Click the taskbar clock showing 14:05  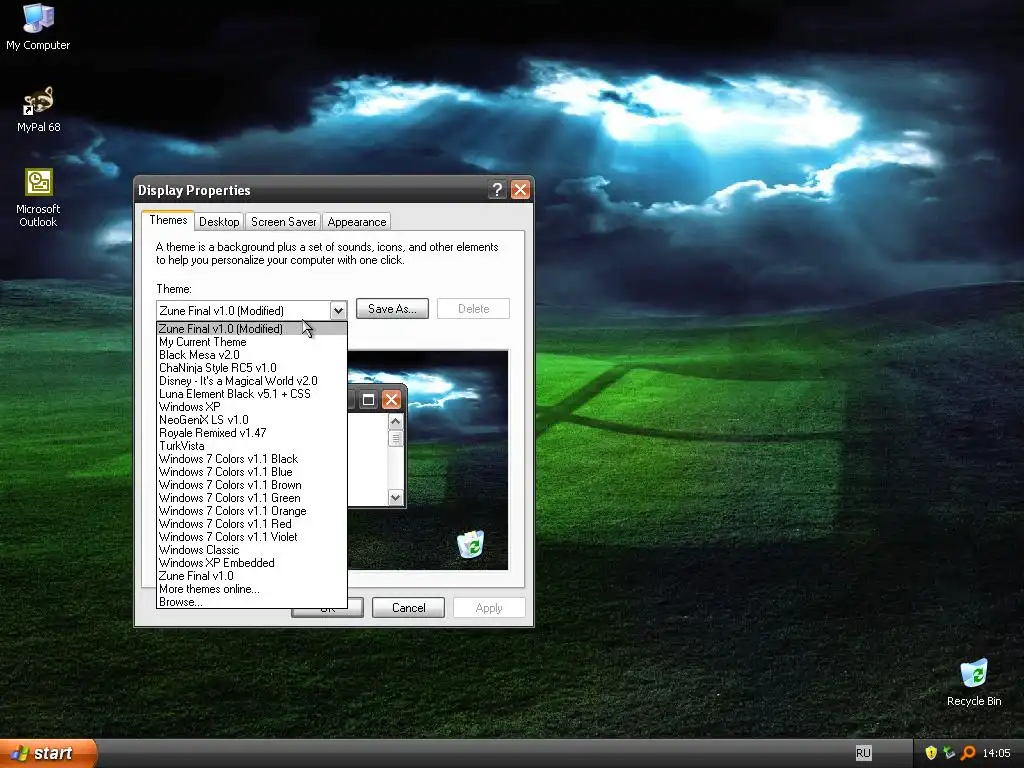(996, 753)
